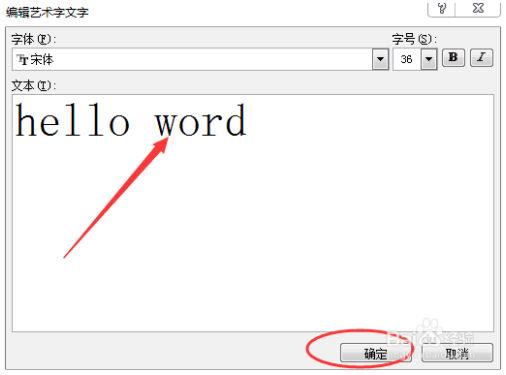Screen dimensions: 506x375
Task: Click inside the WordArt text editing area
Action: (x=253, y=213)
